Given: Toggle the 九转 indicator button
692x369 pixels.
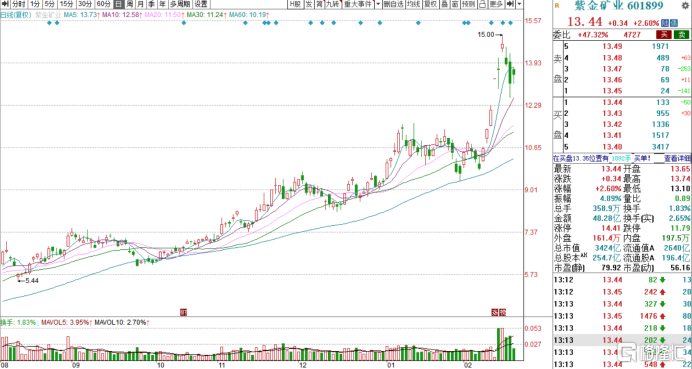Looking at the screenshot, I should (332, 4).
